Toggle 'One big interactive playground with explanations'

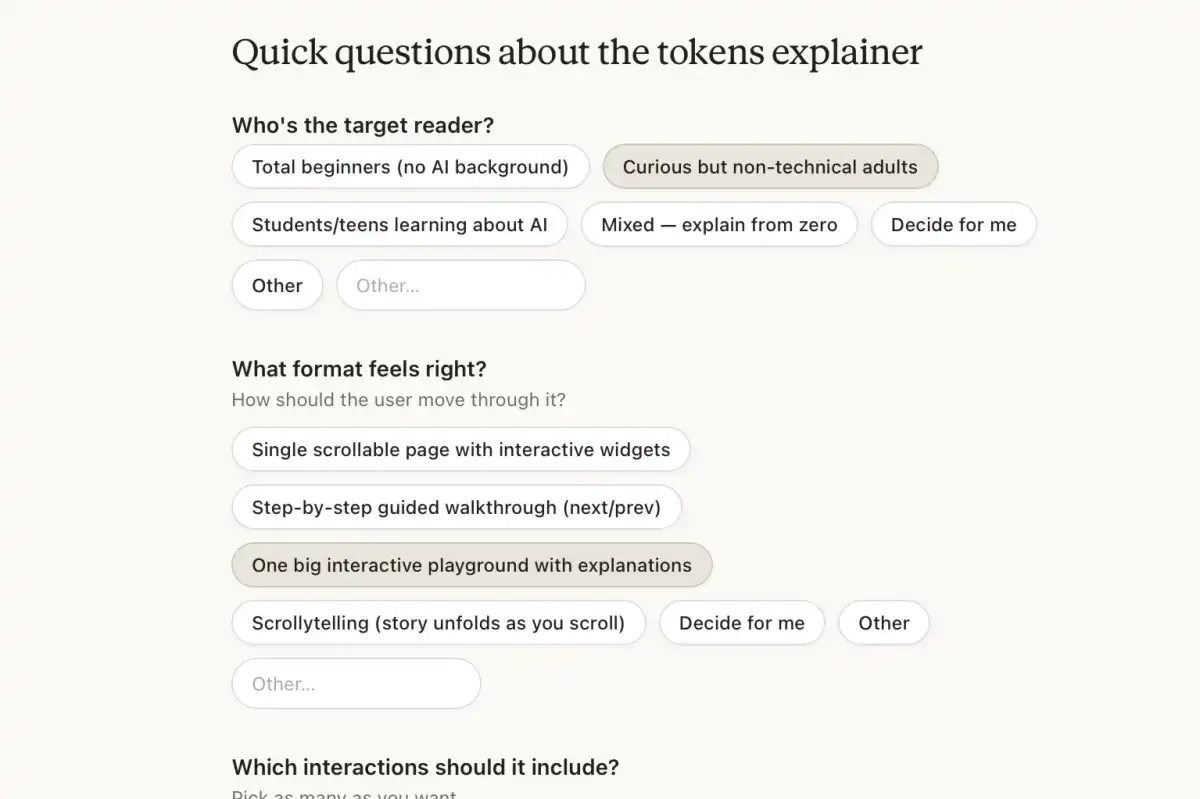[471, 566]
